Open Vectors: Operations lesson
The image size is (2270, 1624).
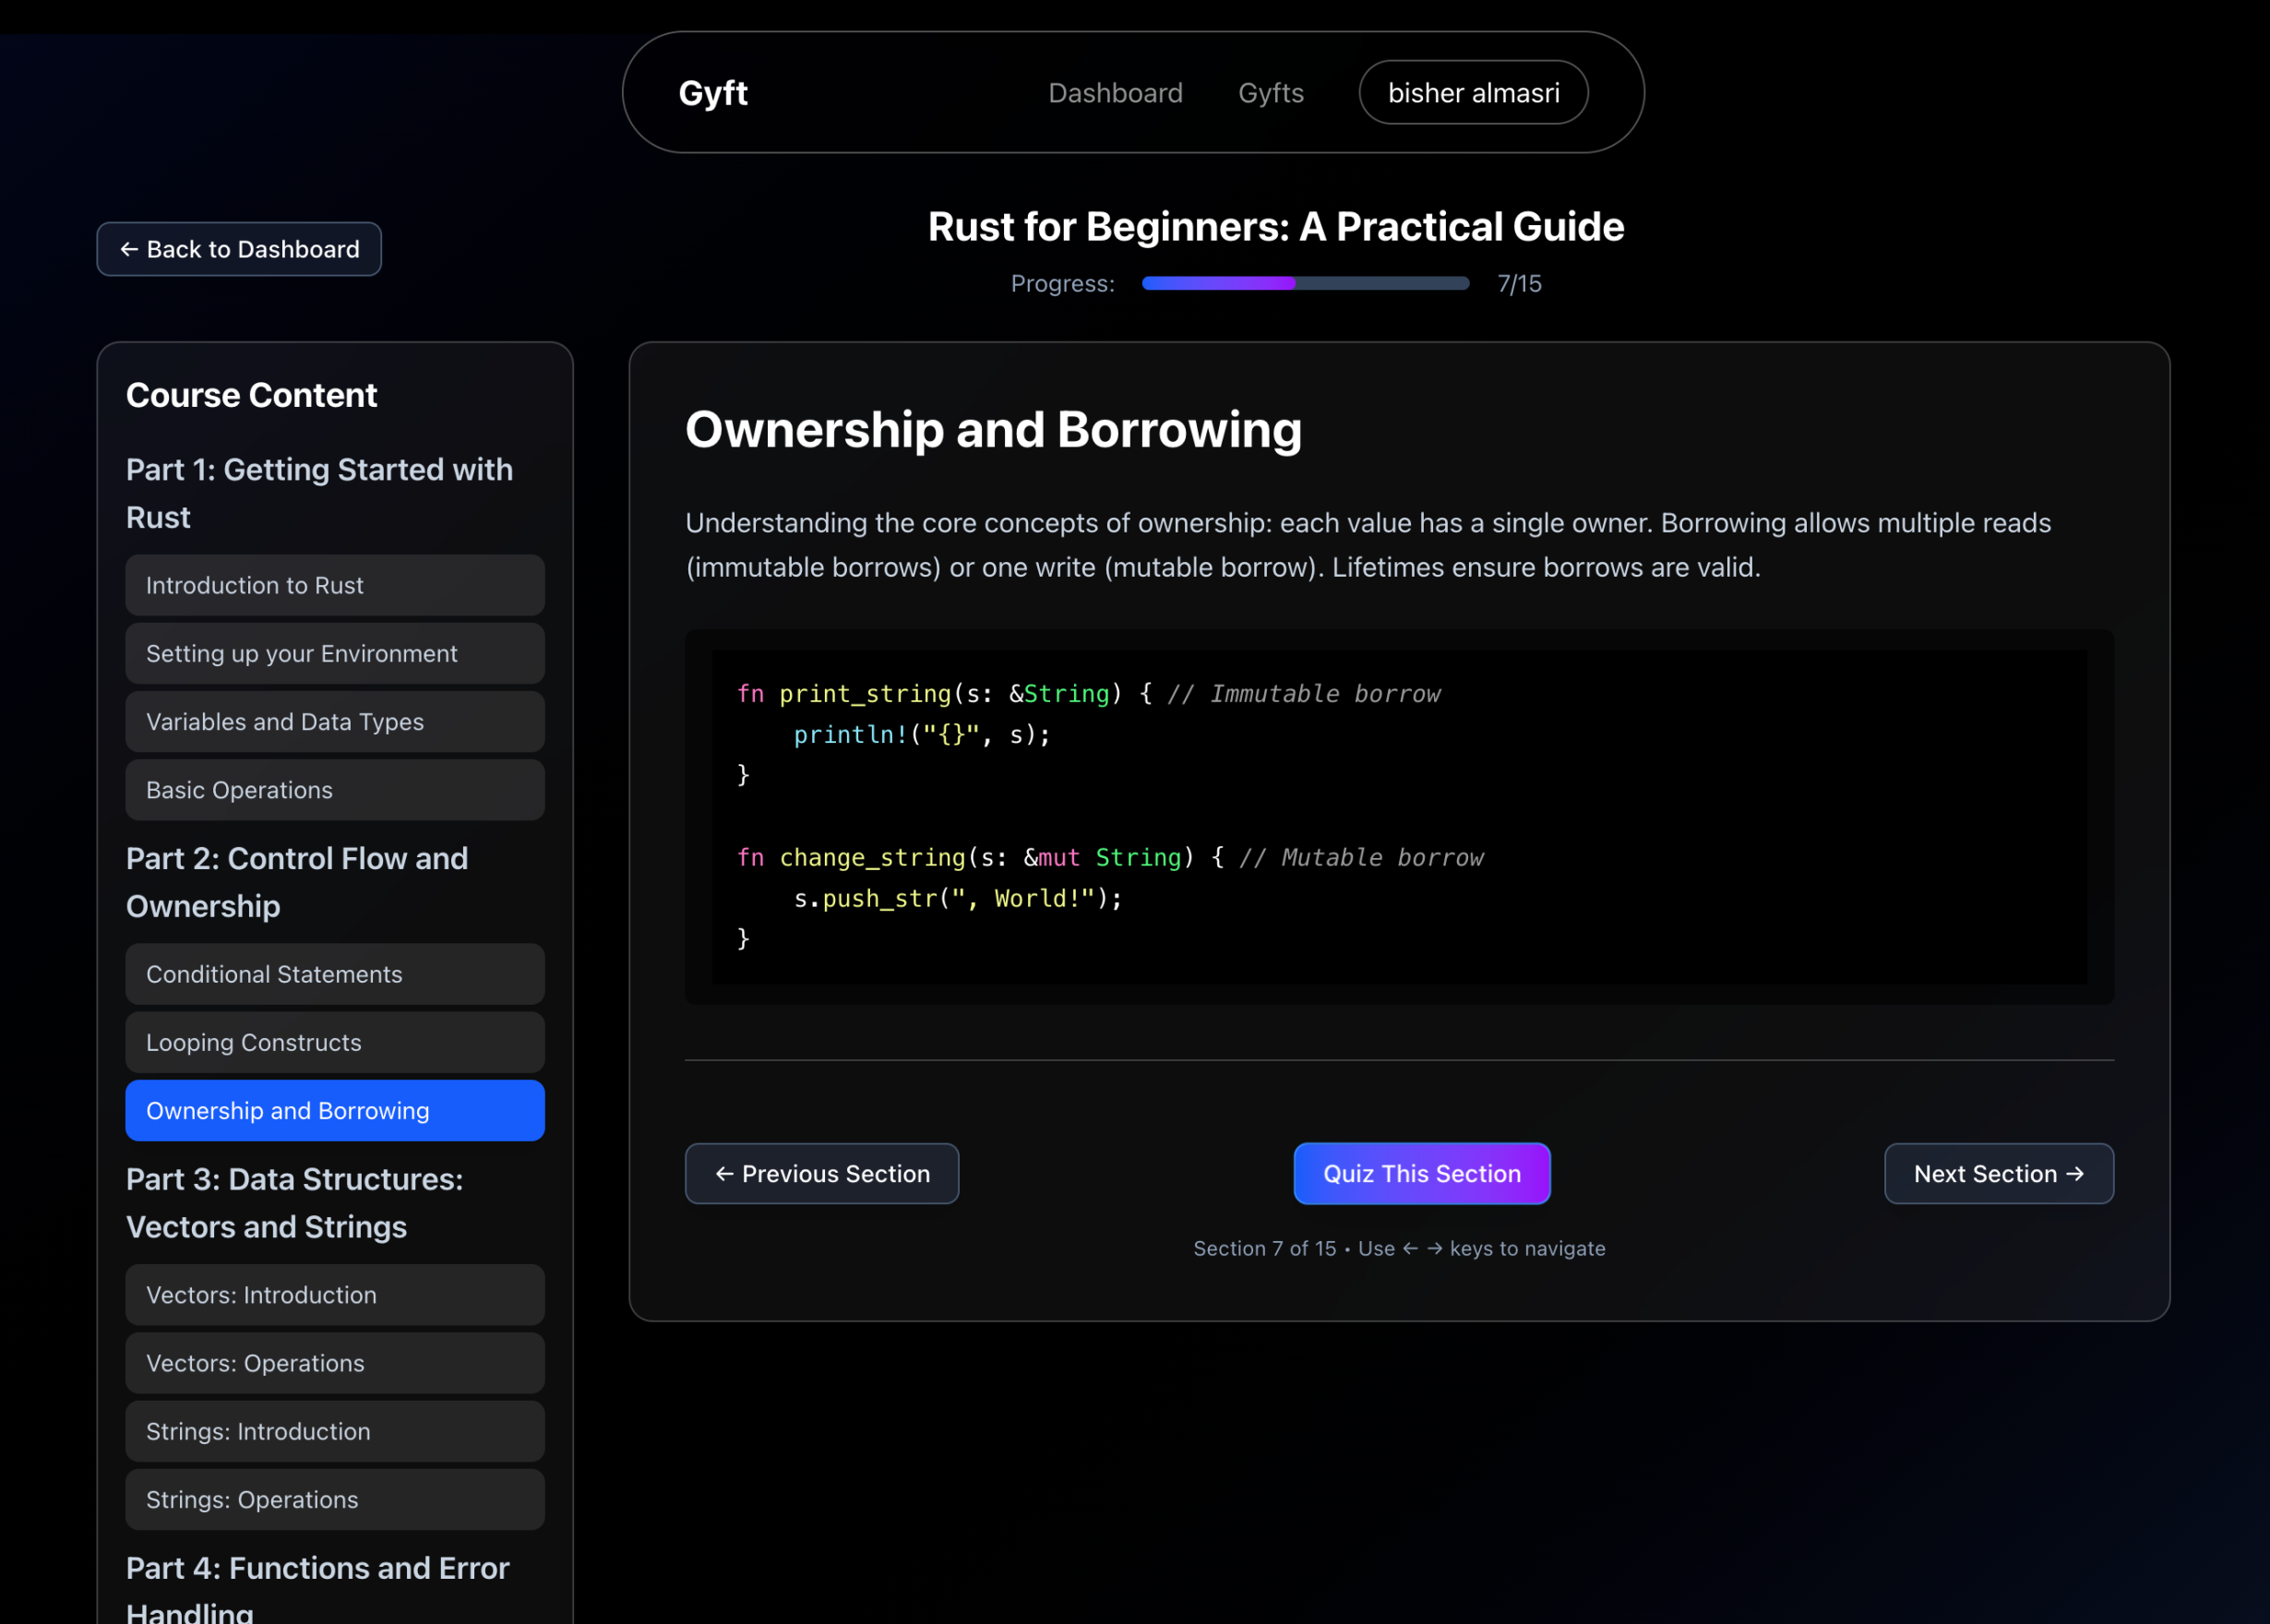point(335,1363)
